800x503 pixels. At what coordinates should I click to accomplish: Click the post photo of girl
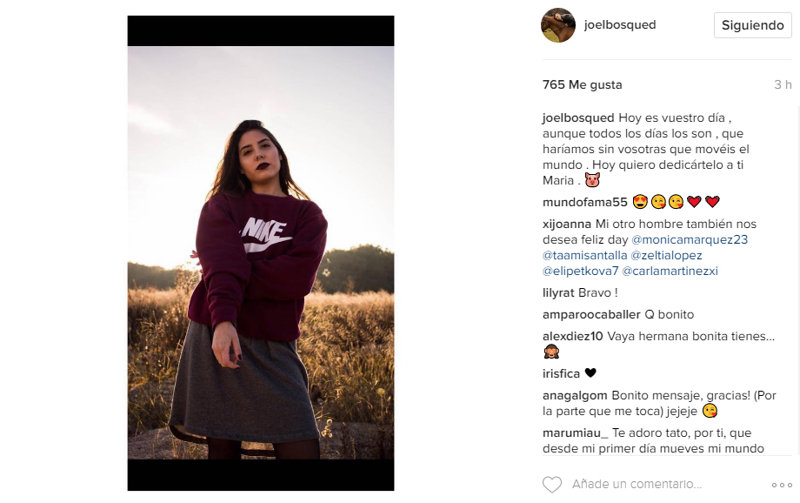tap(260, 250)
